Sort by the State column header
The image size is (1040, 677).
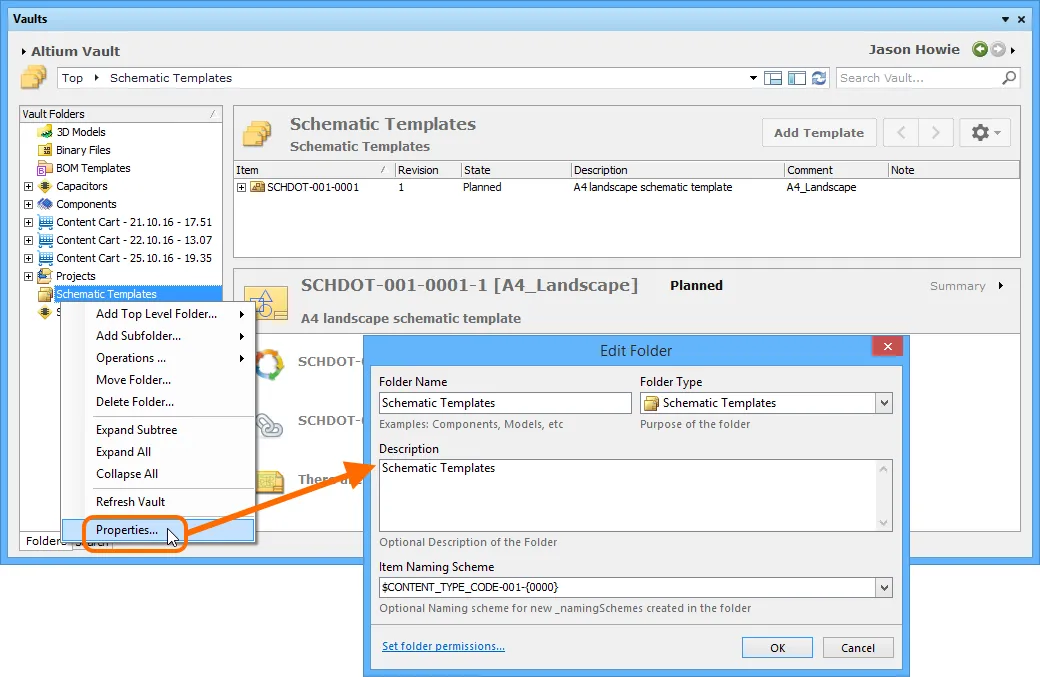pyautogui.click(x=515, y=170)
